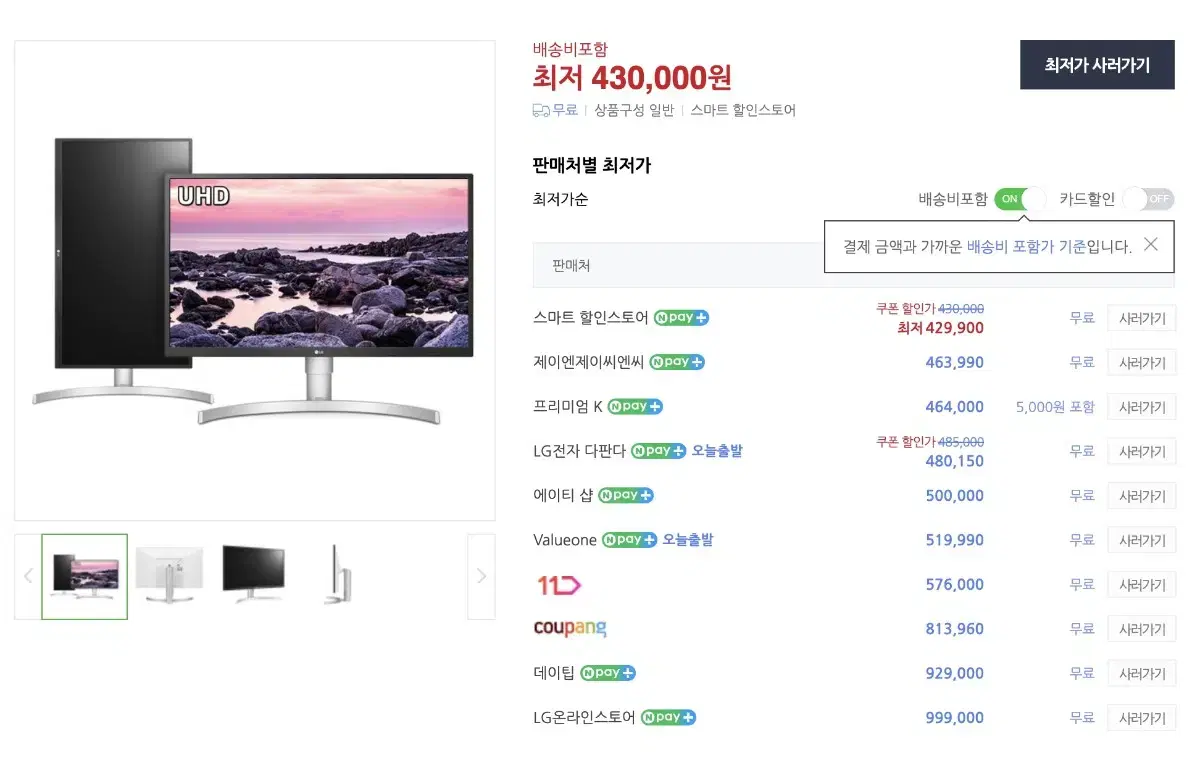Screen dimensions: 1200x760
Task: Open the 최저가순 sort option
Action: point(561,199)
